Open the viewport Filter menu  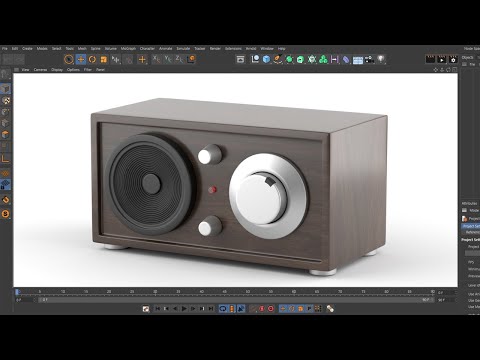(88, 70)
